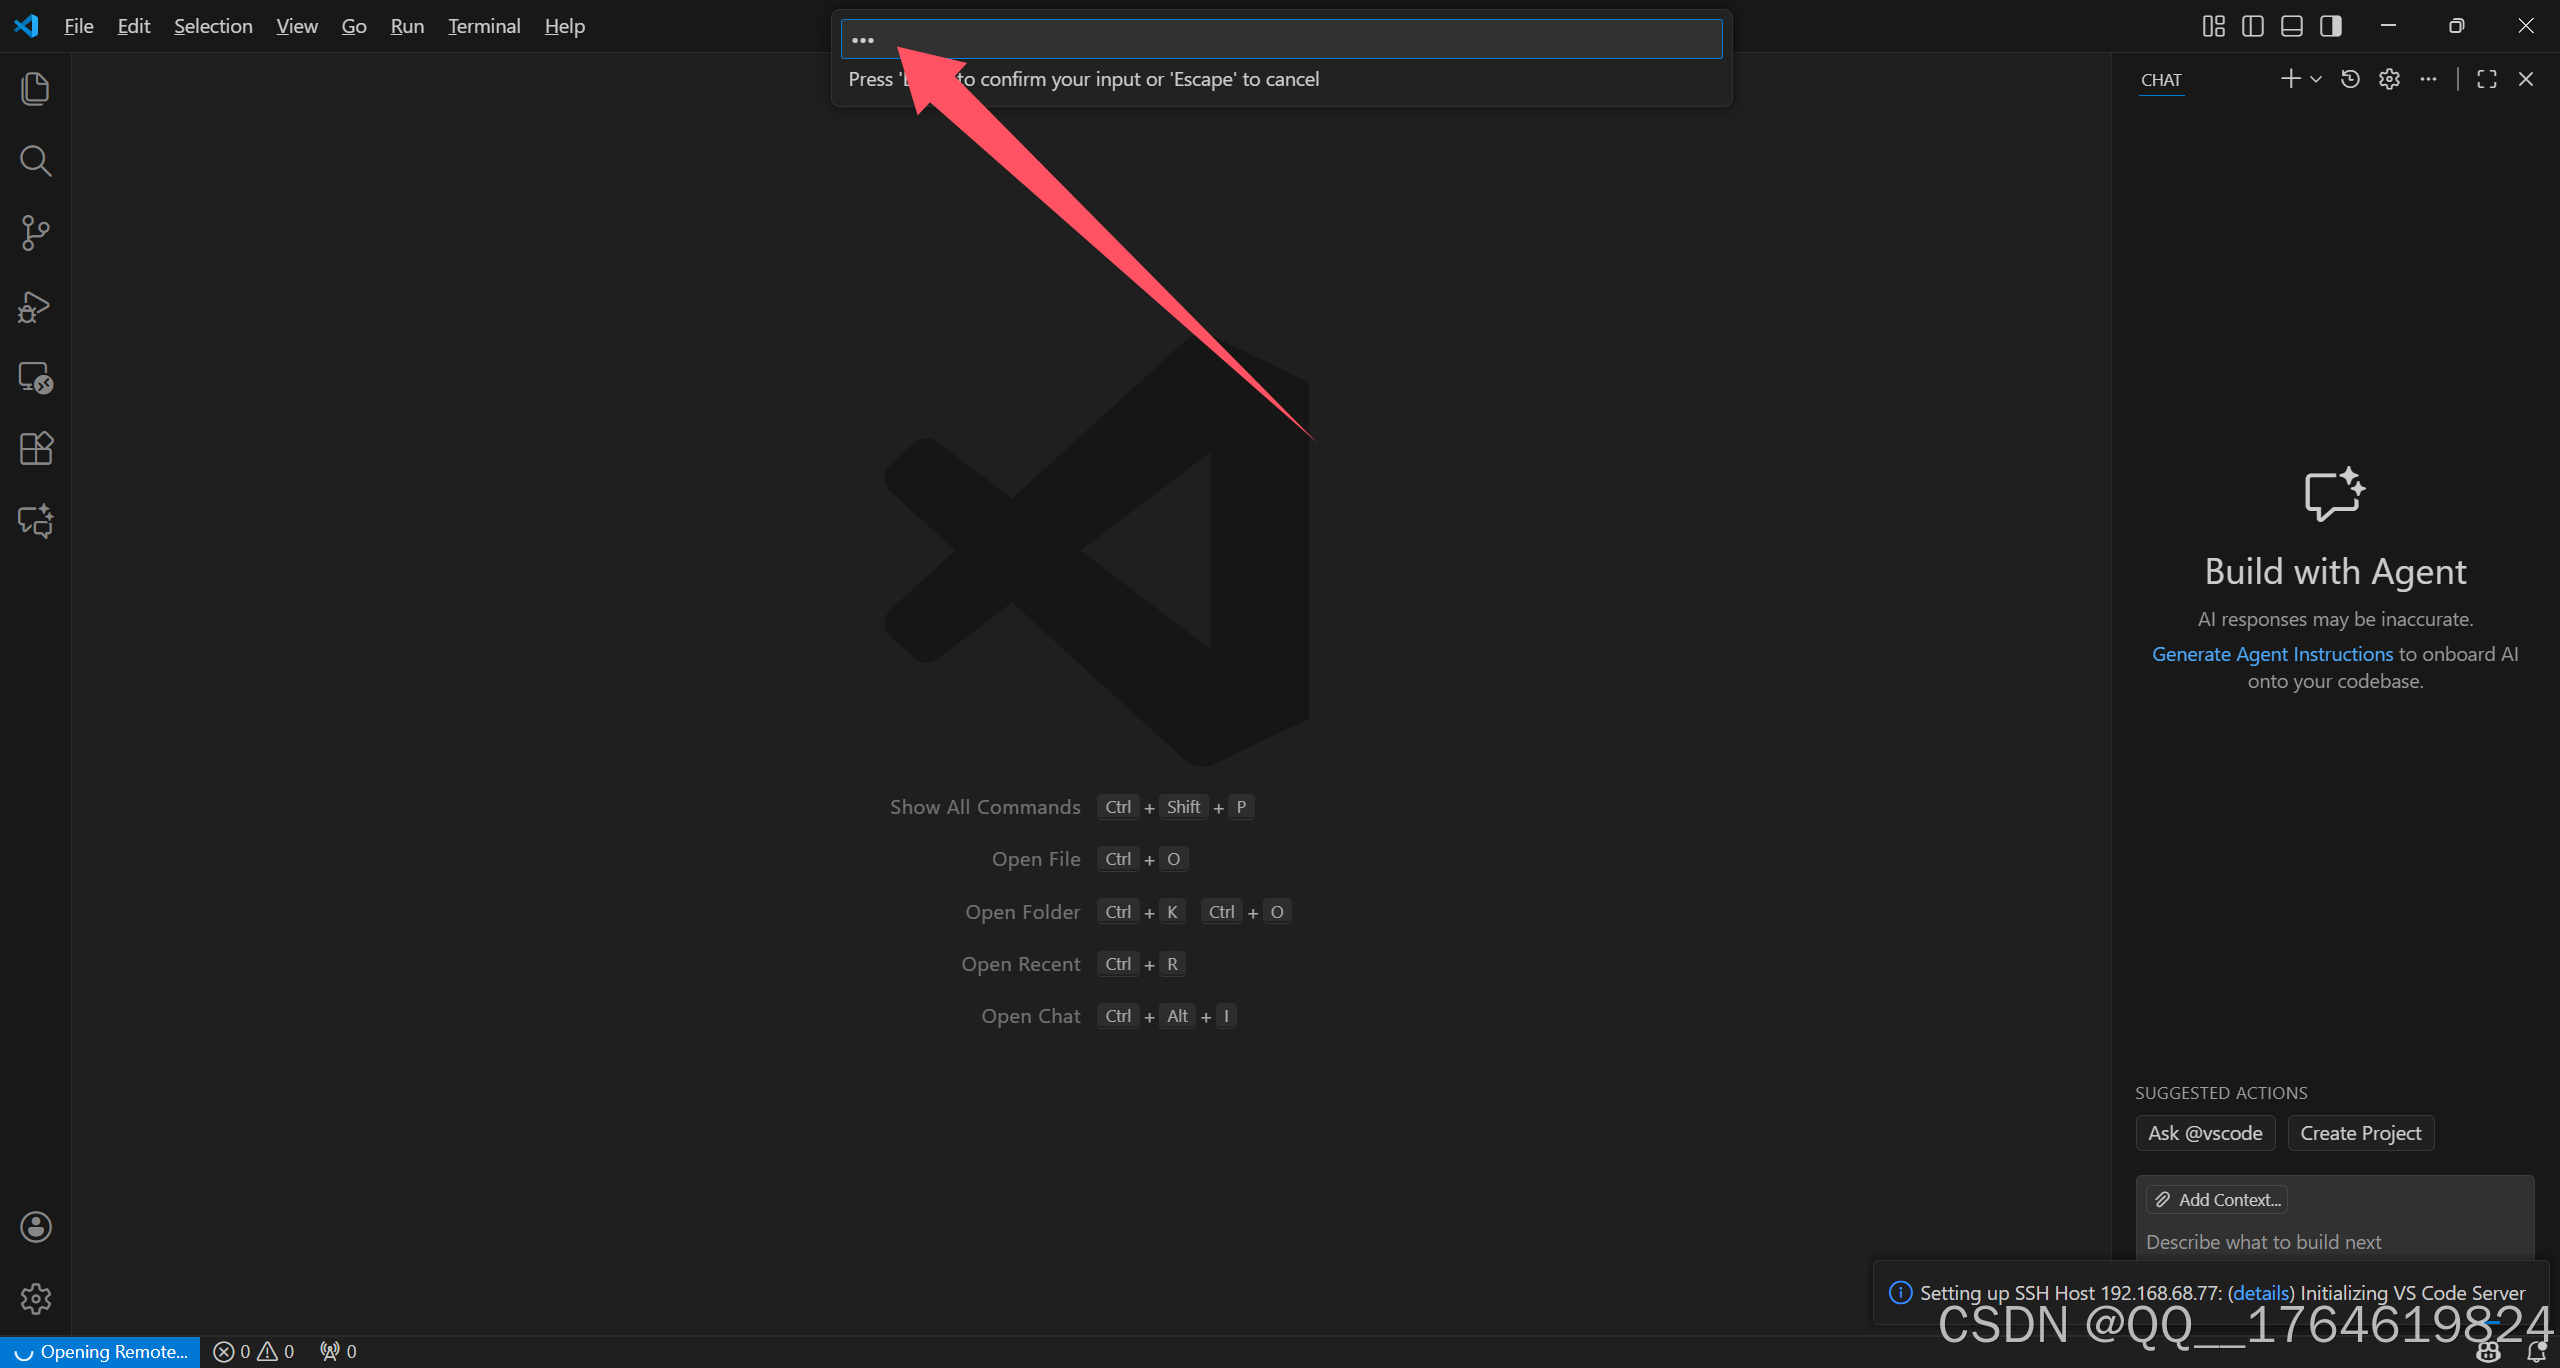Open Chat panel more actions ellipsis

click(2428, 79)
